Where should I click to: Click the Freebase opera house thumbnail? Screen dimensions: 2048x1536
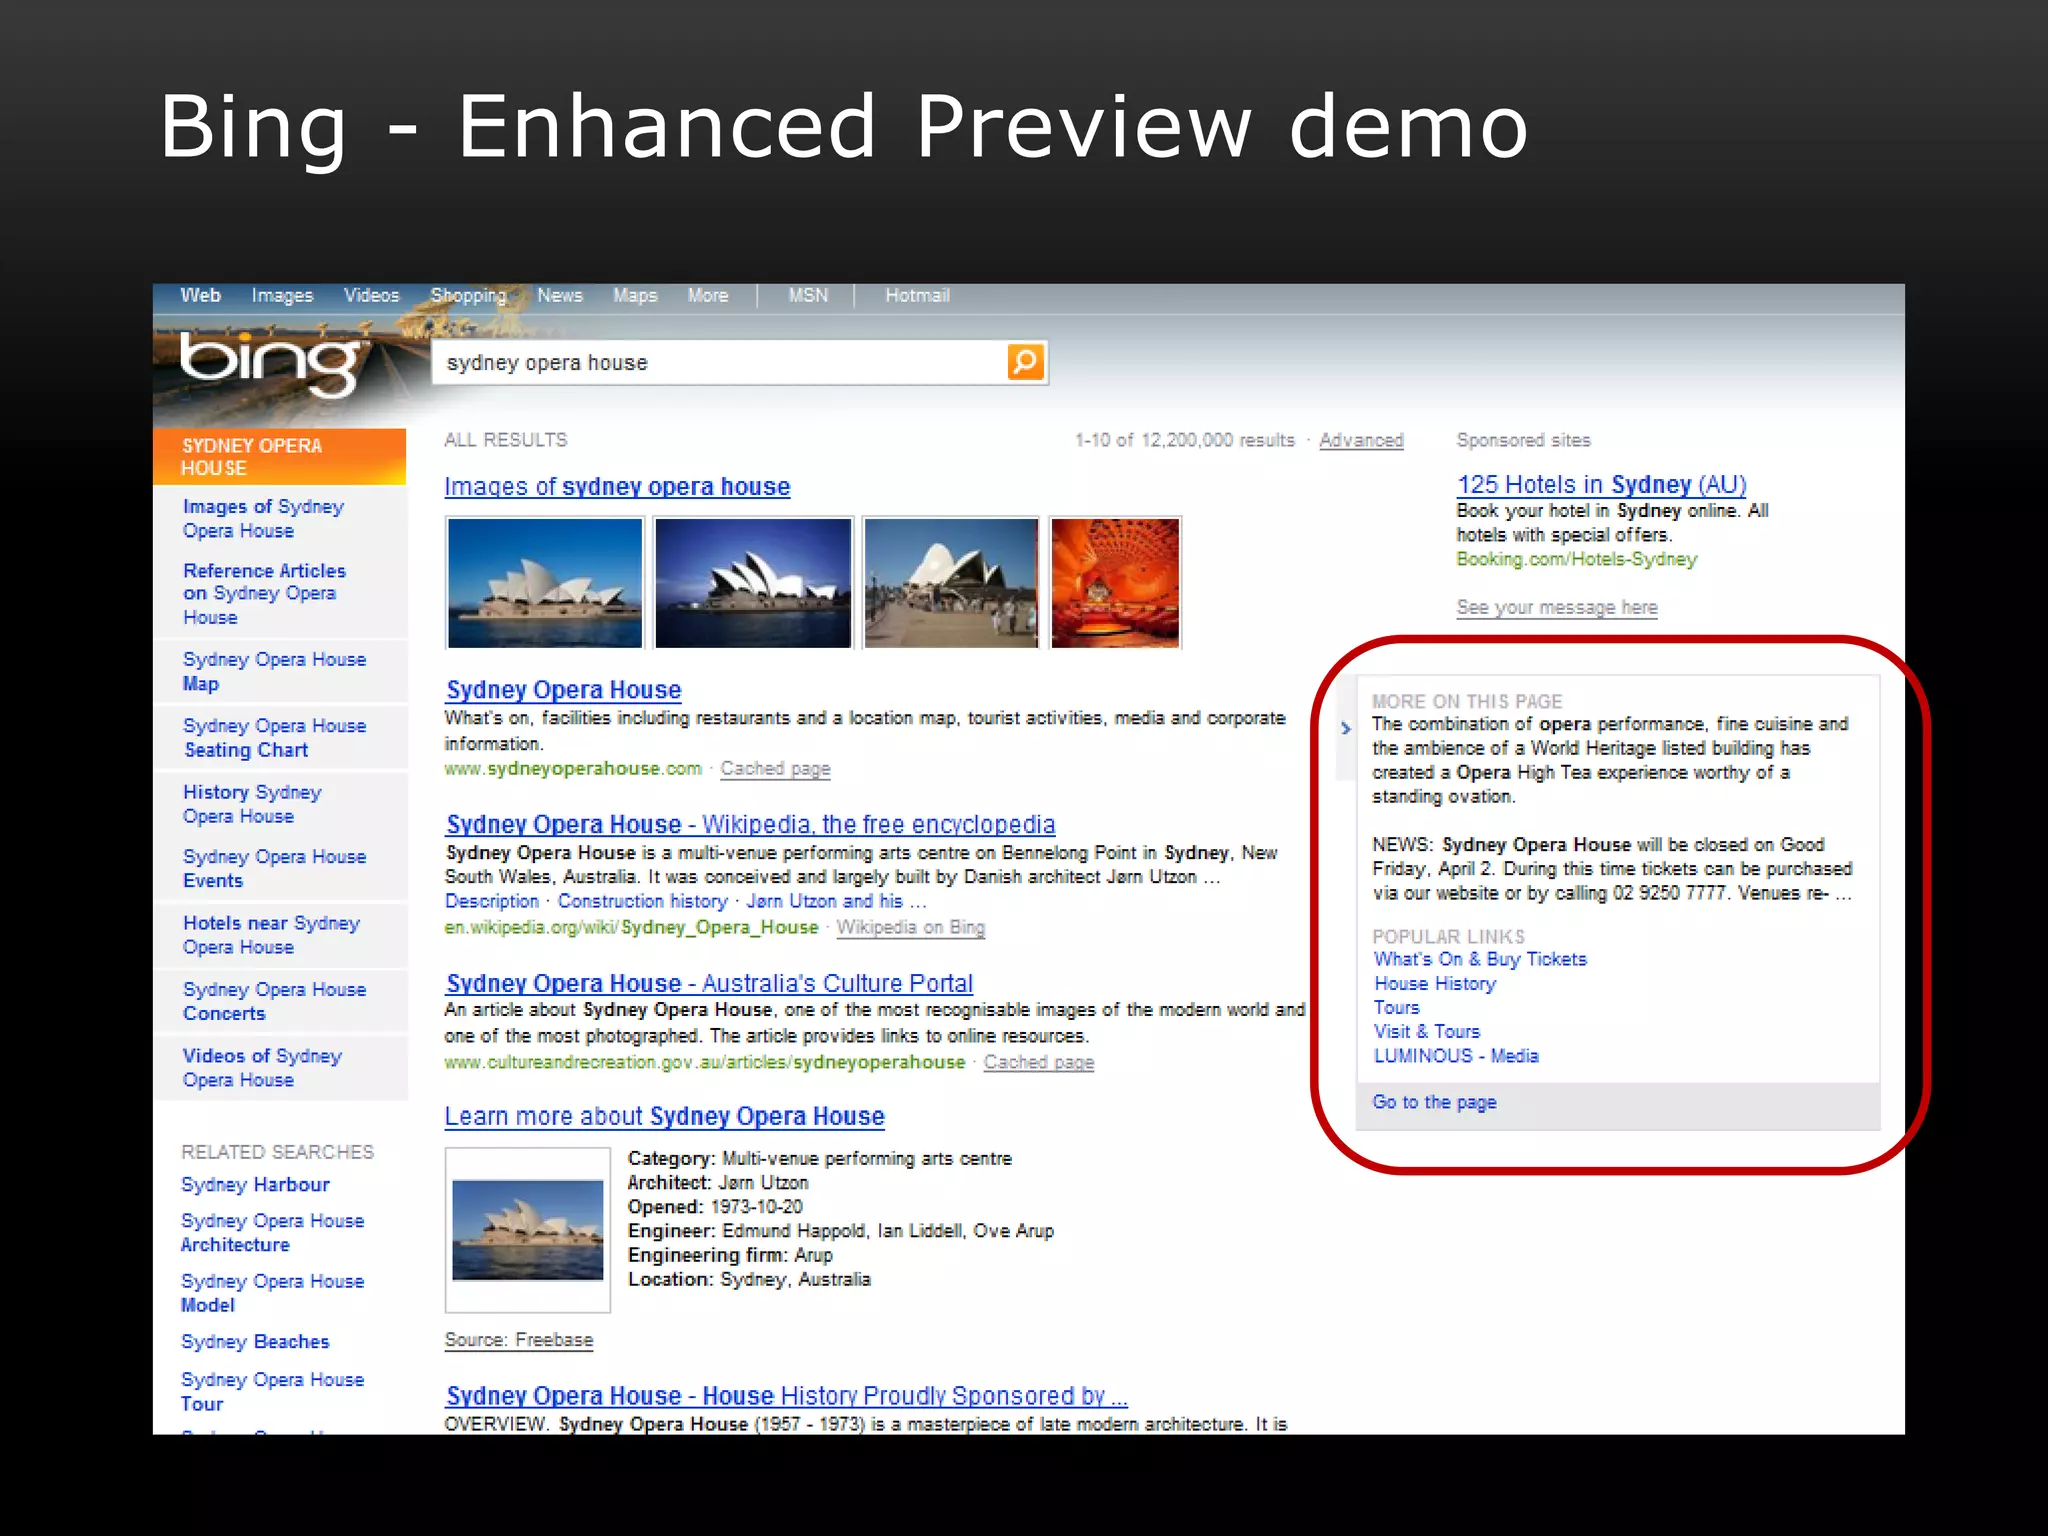click(x=527, y=1230)
